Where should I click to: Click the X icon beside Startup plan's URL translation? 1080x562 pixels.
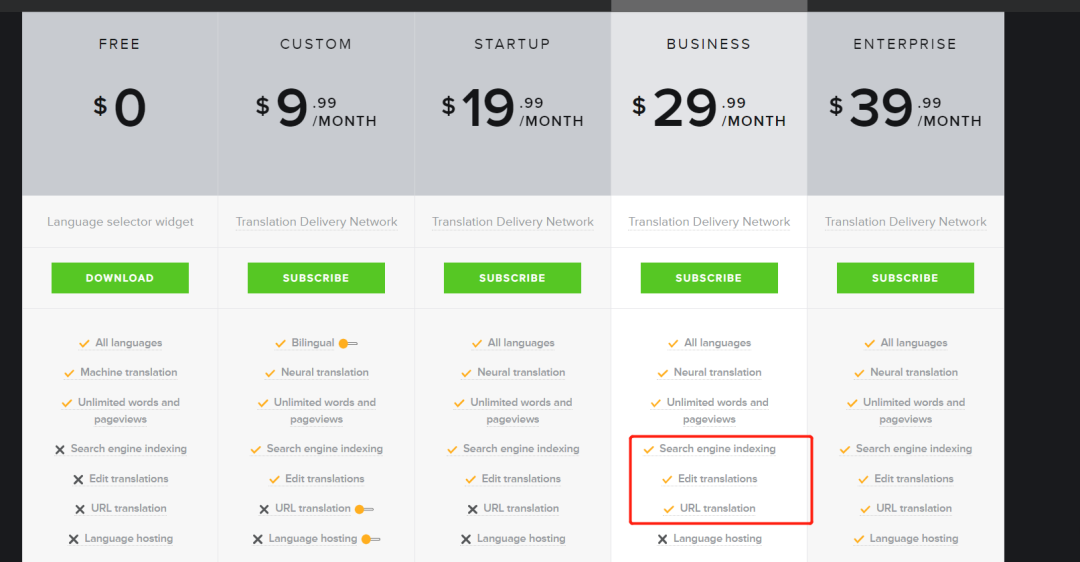472,509
